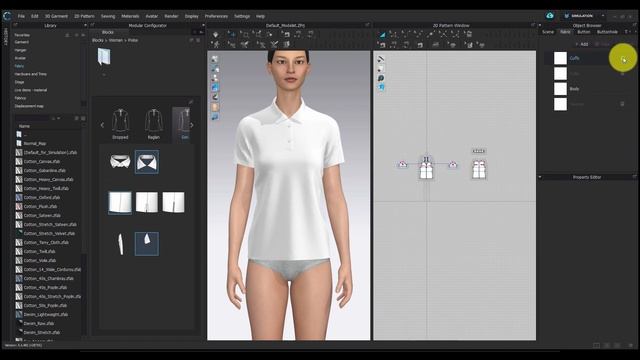This screenshot has height=360, width=640.
Task: Click the cloud icon beside SIMULATION mode
Action: coord(550,16)
